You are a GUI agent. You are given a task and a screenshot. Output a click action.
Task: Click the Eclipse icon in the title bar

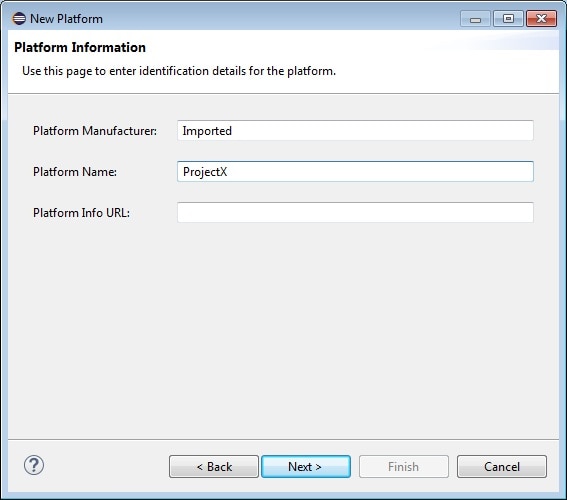19,18
